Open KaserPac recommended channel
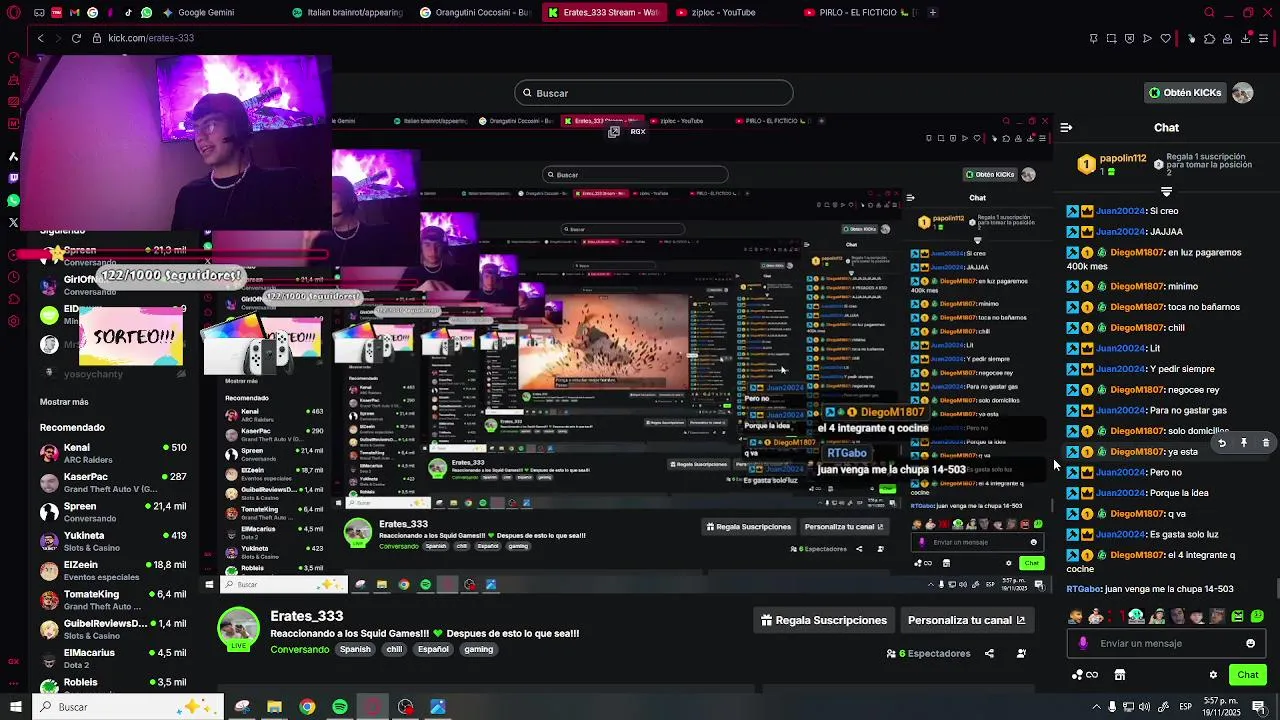Image resolution: width=1280 pixels, height=720 pixels. coord(112,483)
